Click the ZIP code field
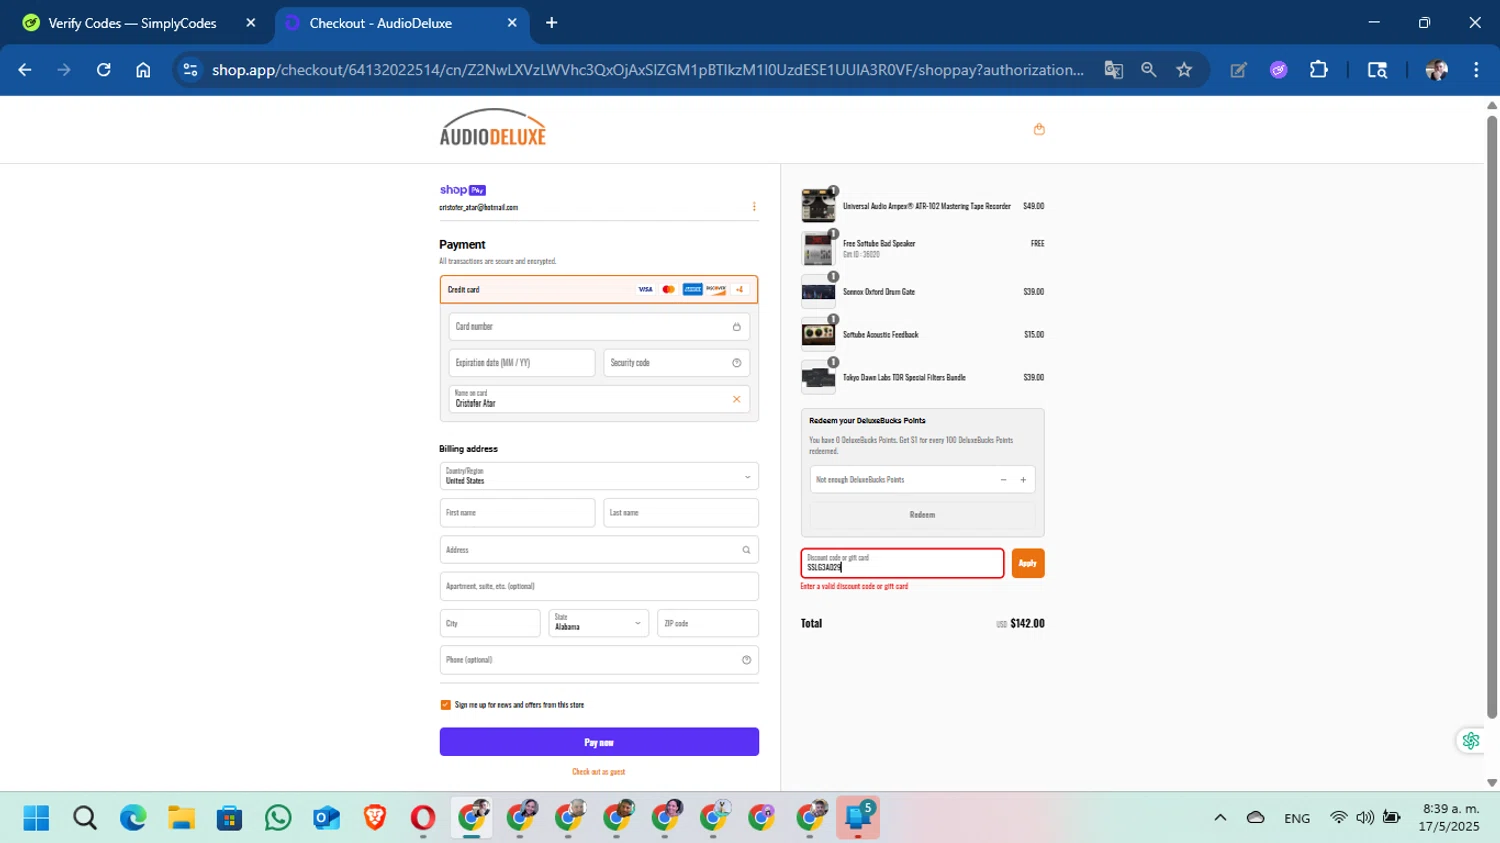Viewport: 1500px width, 843px height. click(708, 623)
